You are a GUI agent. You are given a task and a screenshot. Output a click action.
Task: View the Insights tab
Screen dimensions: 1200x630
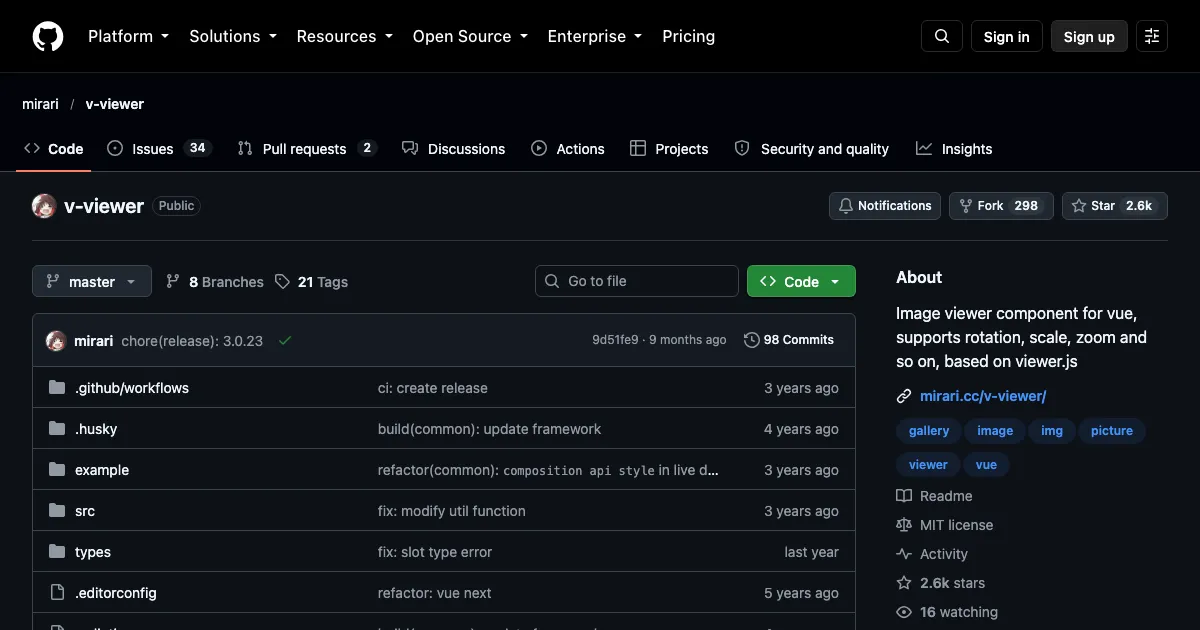[954, 149]
